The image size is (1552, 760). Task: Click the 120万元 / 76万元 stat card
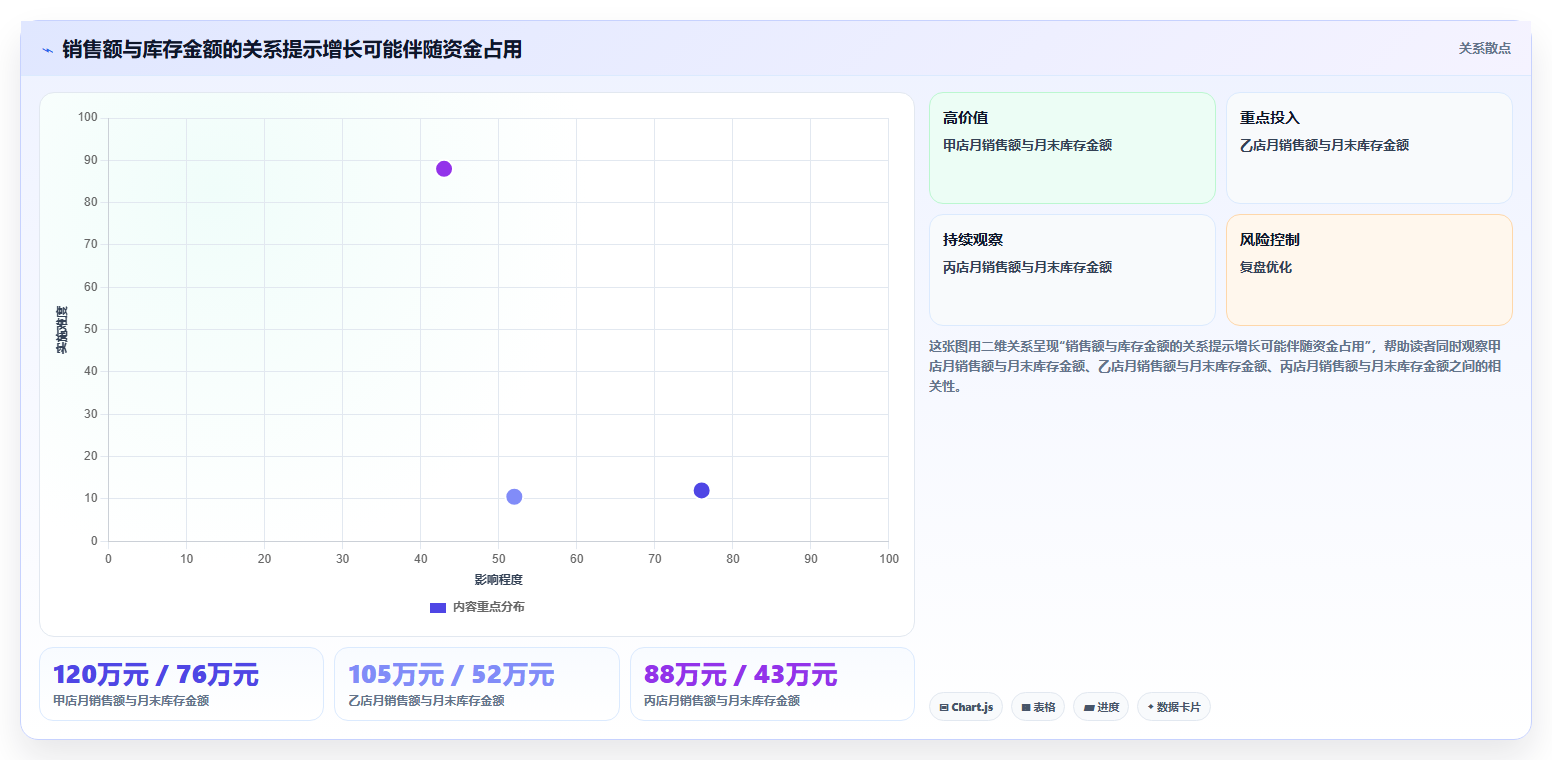pos(181,684)
